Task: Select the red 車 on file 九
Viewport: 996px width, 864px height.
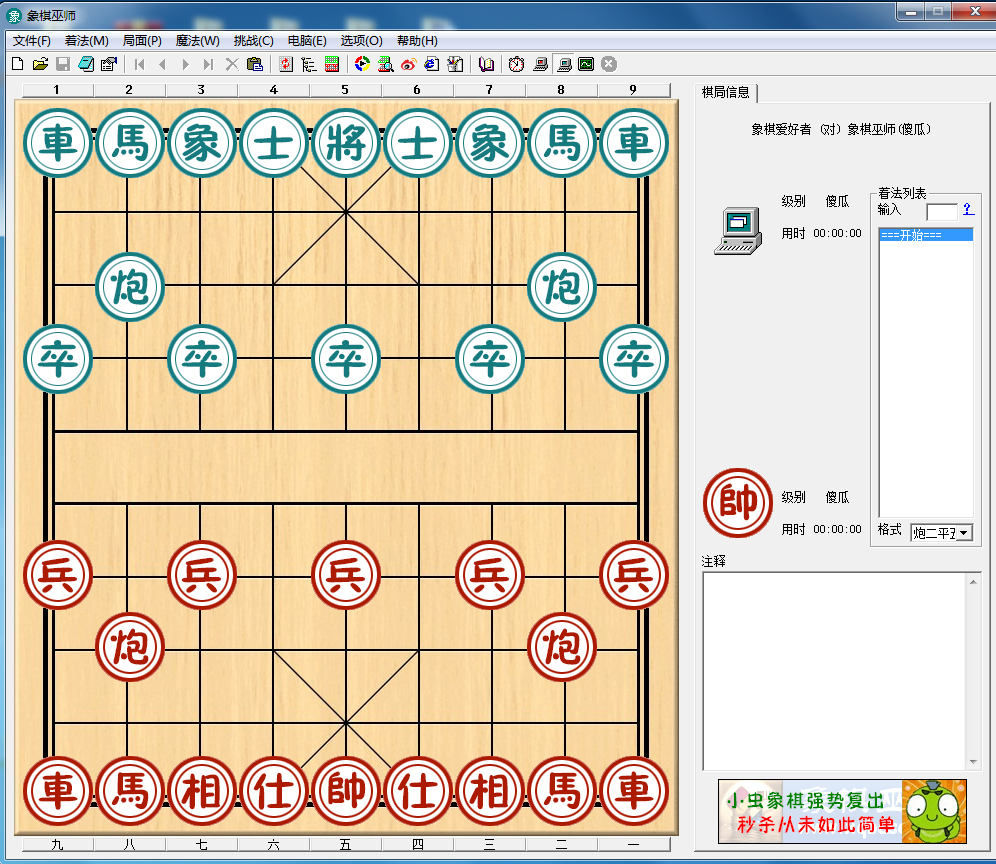Action: (x=58, y=791)
